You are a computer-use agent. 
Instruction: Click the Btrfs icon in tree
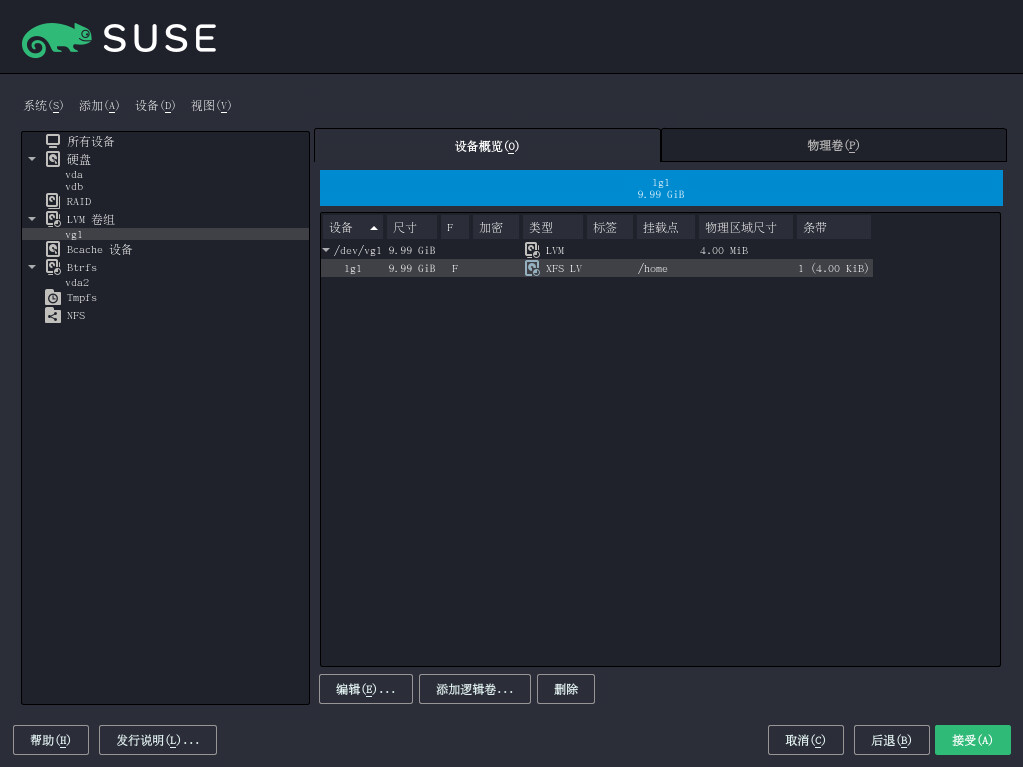53,267
